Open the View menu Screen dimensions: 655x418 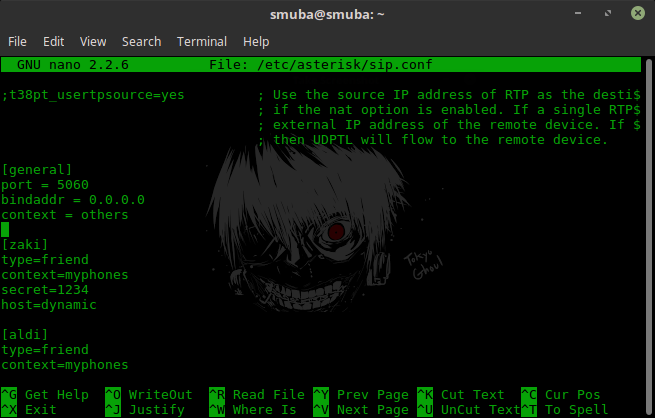click(x=93, y=42)
